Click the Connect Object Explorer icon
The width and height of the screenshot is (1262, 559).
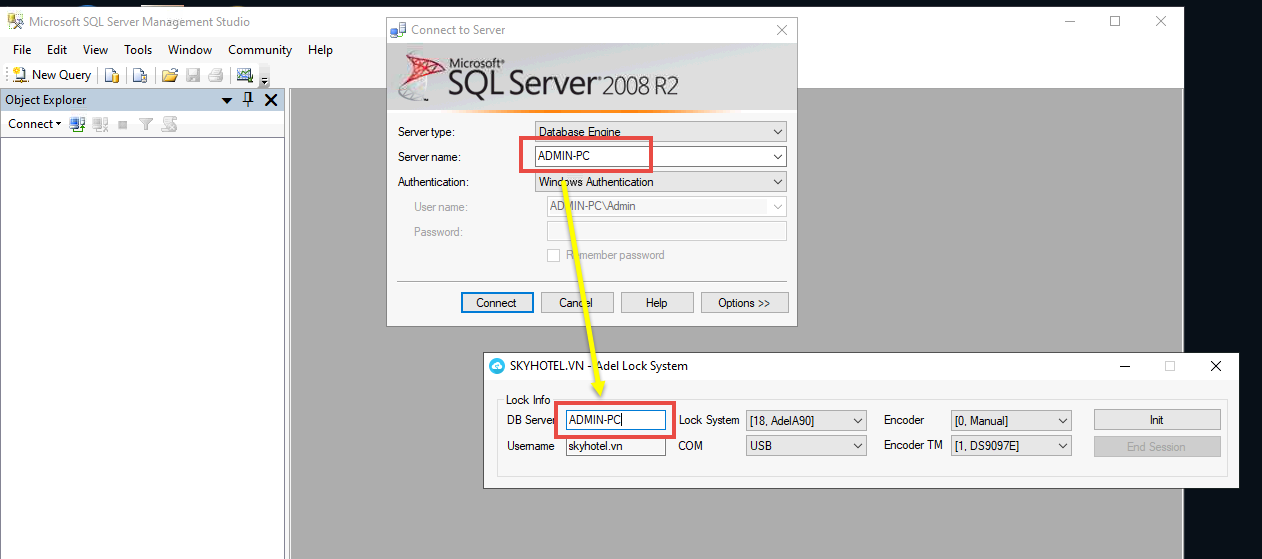tap(78, 124)
